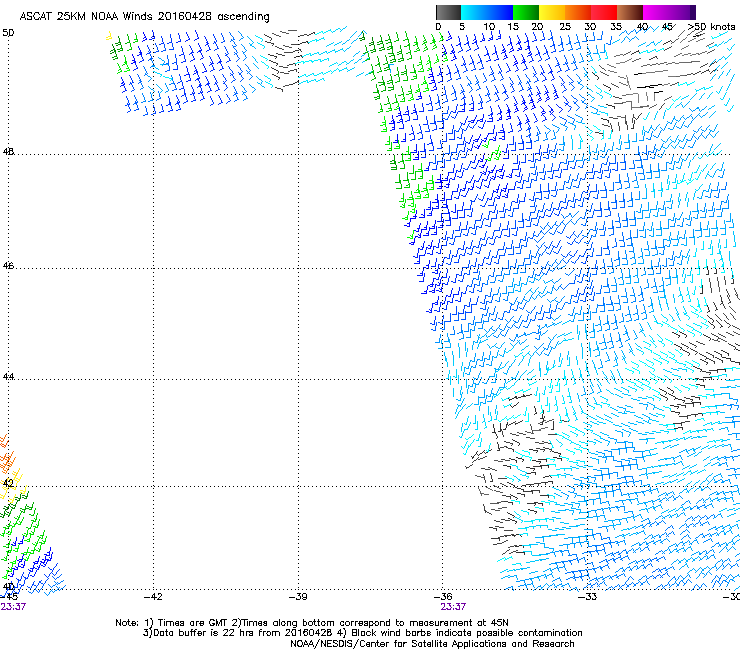740x650 pixels.
Task: Click the 'Data buffer is 22 hrs' note
Action: (362, 633)
